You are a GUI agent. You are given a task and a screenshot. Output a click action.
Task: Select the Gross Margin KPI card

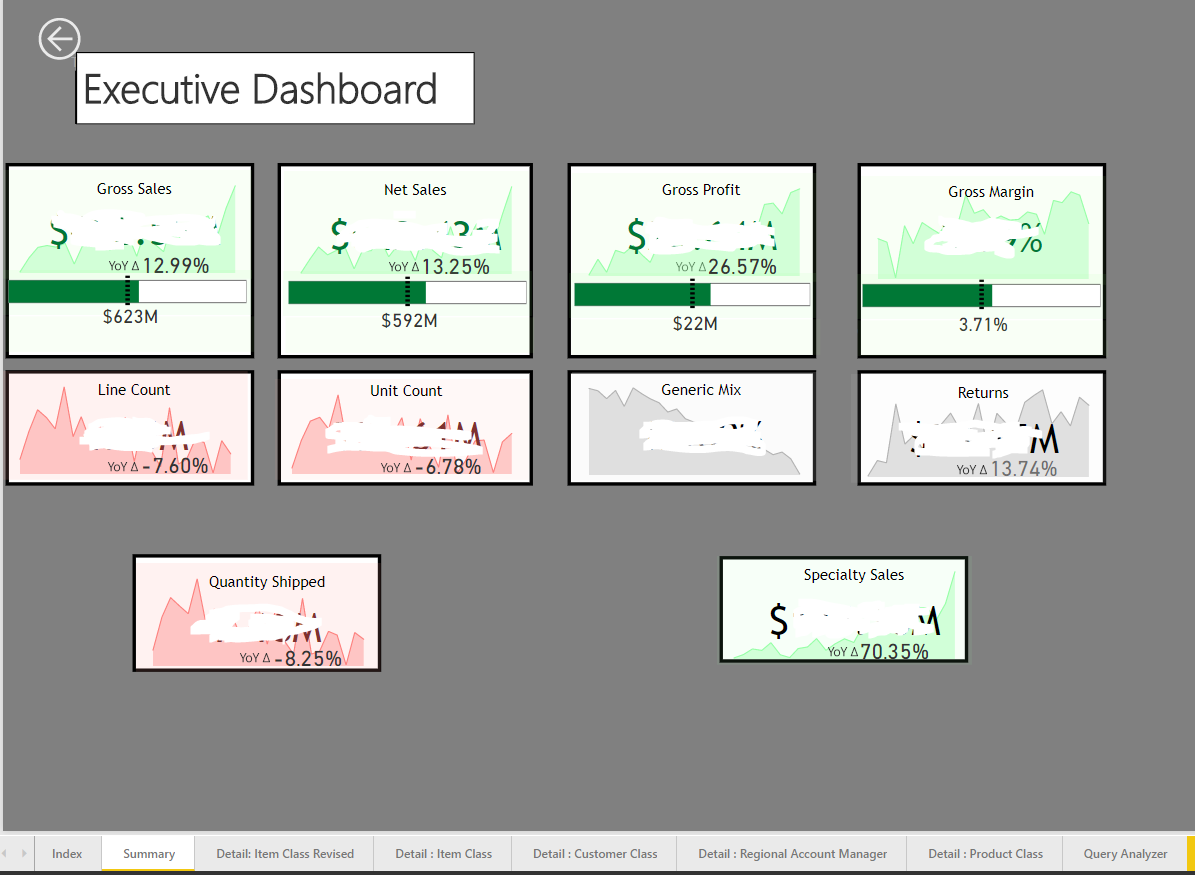pyautogui.click(x=982, y=261)
